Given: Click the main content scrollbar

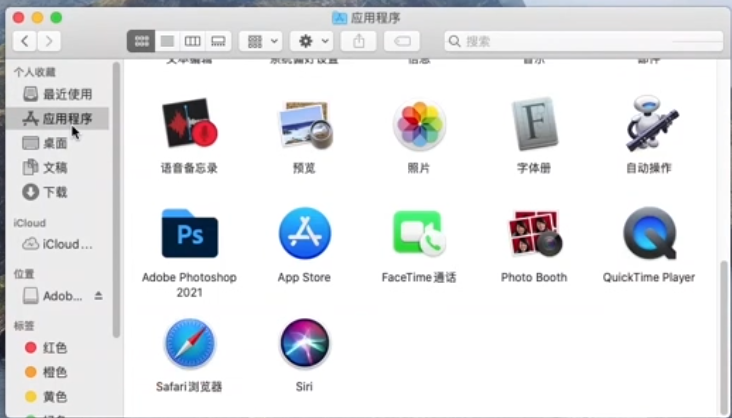Looking at the screenshot, I should pos(725,336).
